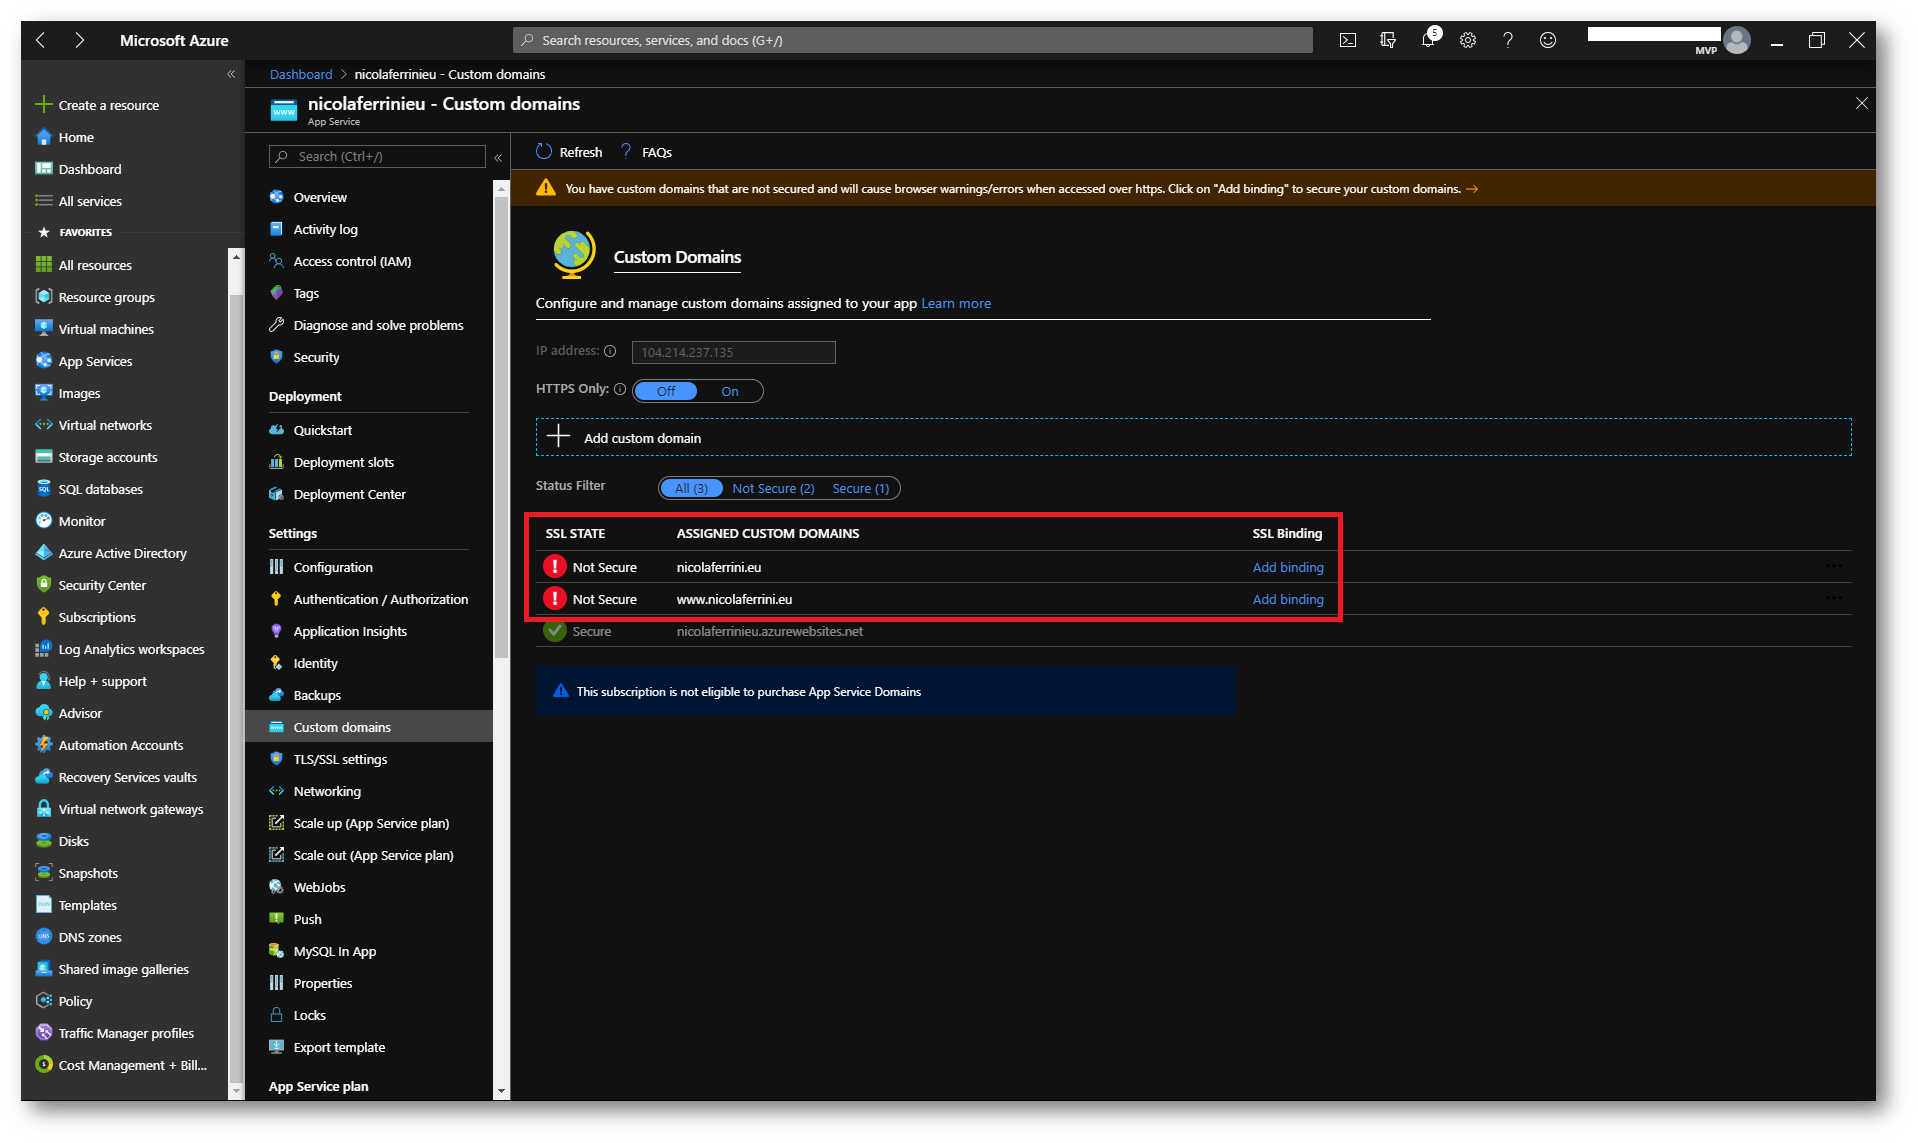Click the resource menu scrollbar down arrow
This screenshot has width=1918, height=1143.
(501, 1091)
